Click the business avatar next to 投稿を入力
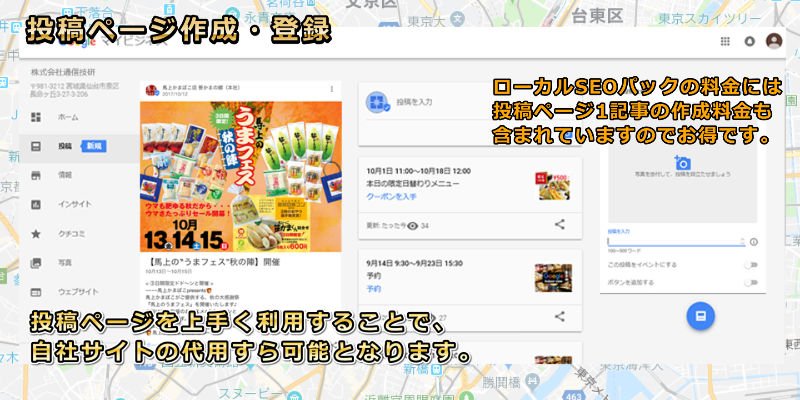This screenshot has height=400, width=800. (x=378, y=102)
